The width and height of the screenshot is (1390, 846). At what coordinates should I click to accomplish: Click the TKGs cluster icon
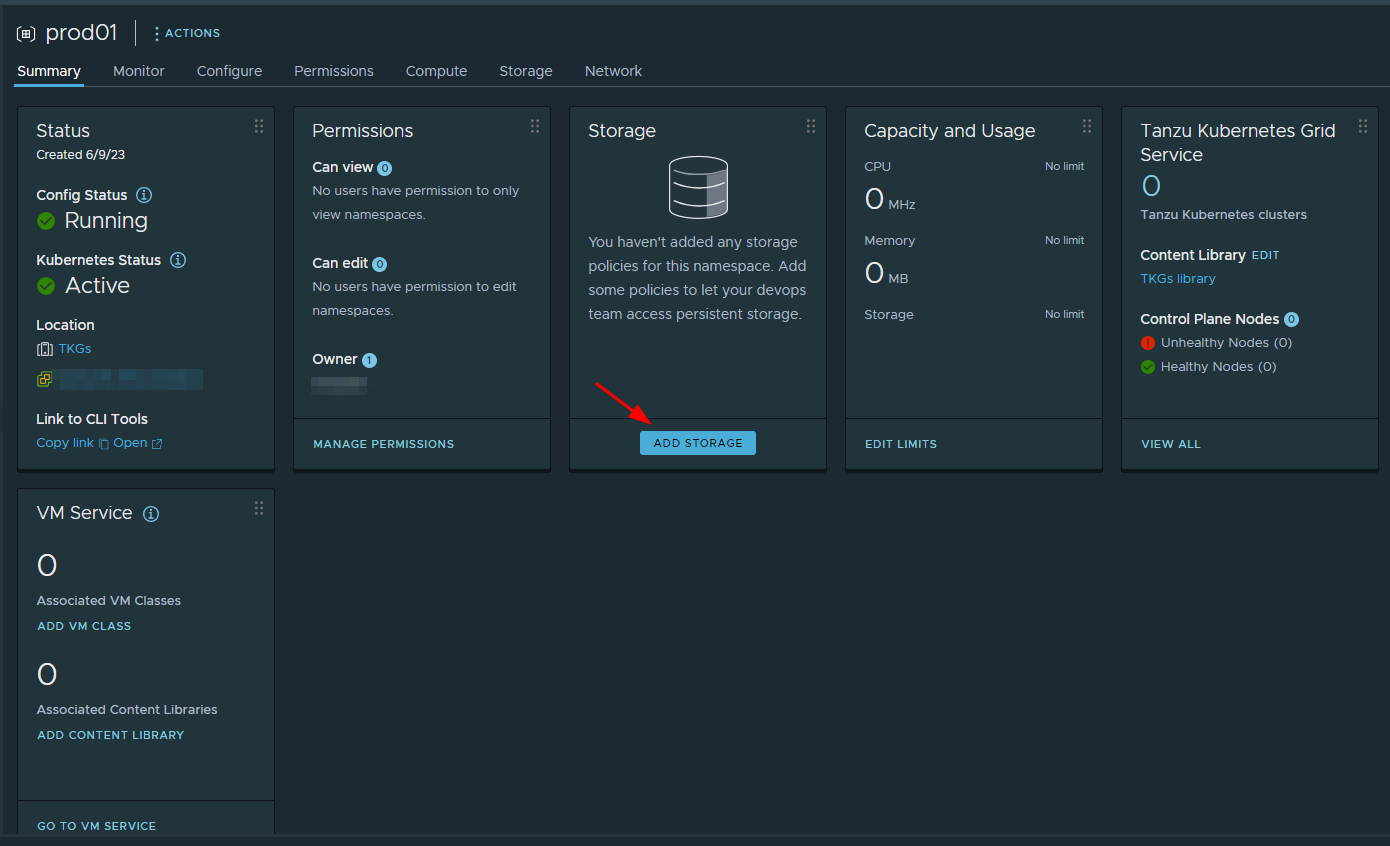[45, 349]
